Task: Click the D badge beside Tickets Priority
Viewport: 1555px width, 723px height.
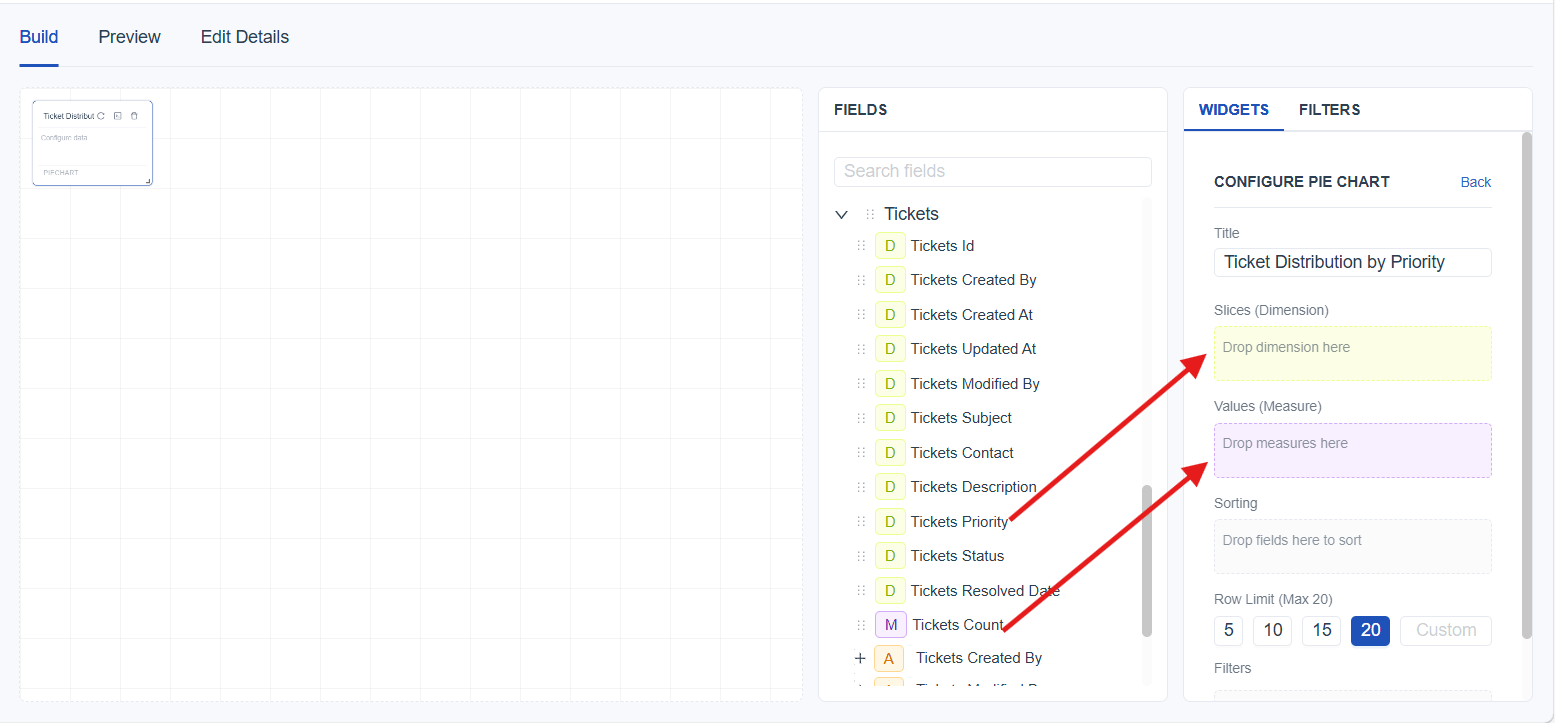Action: tap(889, 522)
